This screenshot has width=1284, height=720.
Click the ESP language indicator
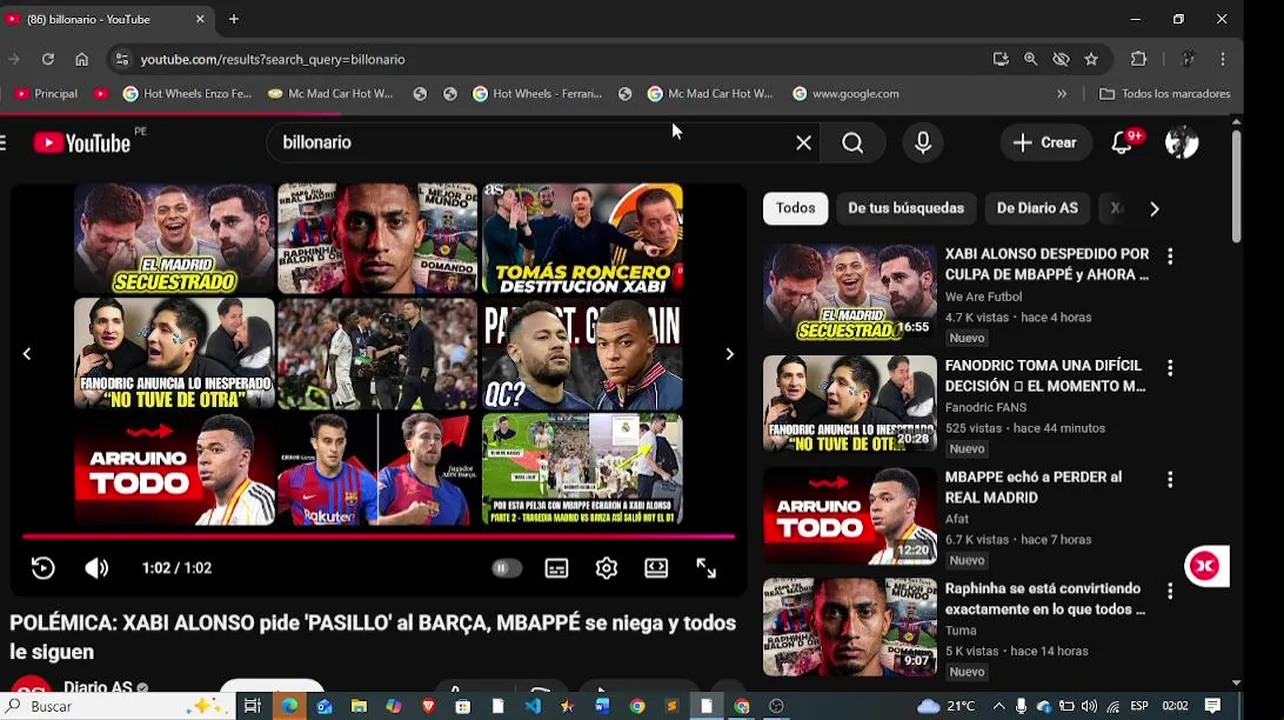coord(1139,706)
